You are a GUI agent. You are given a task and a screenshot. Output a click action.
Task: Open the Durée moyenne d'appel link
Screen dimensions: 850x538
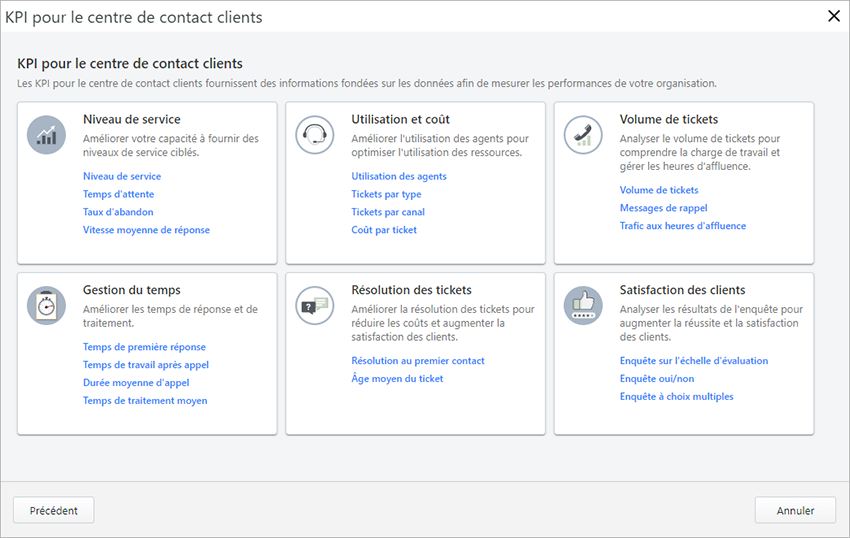pyautogui.click(x=136, y=383)
